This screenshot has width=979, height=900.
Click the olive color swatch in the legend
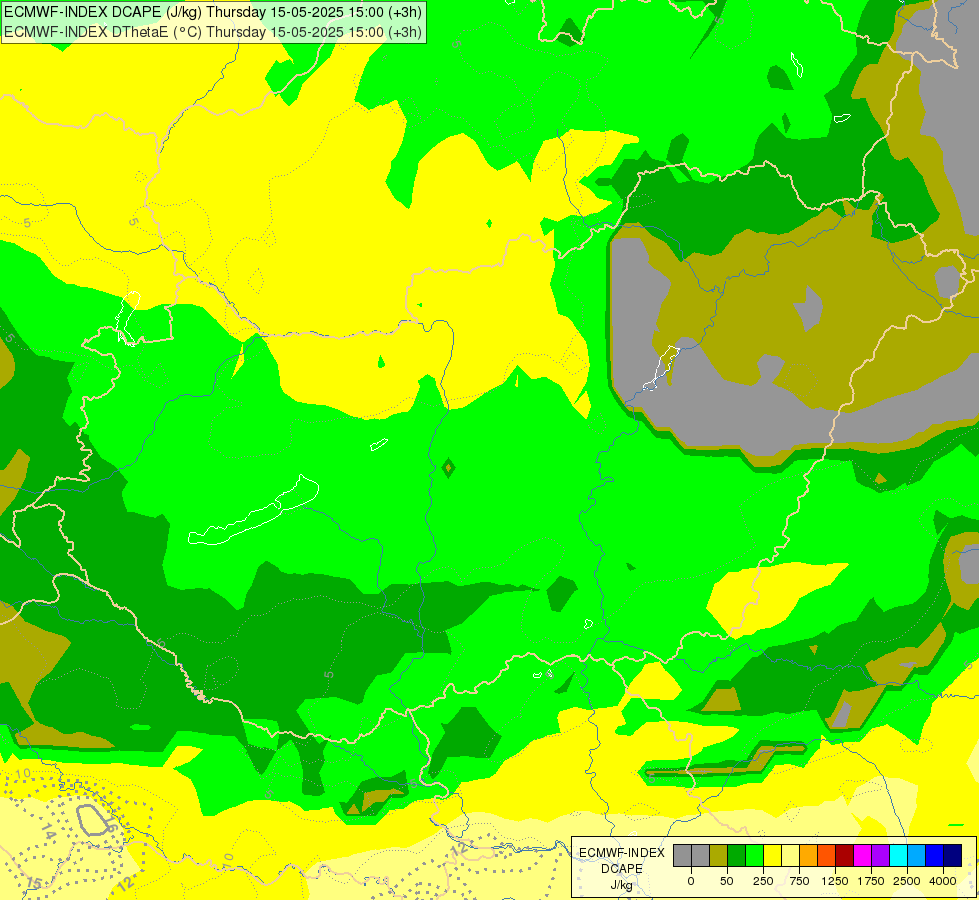tap(718, 856)
